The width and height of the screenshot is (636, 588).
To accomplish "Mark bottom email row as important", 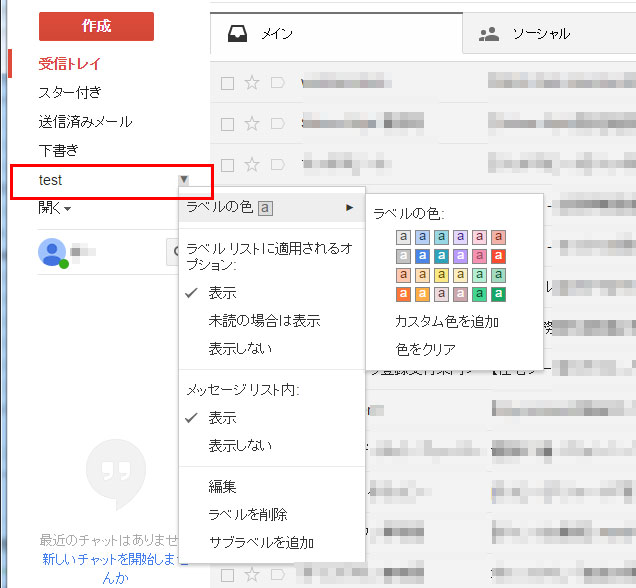I will (x=278, y=575).
